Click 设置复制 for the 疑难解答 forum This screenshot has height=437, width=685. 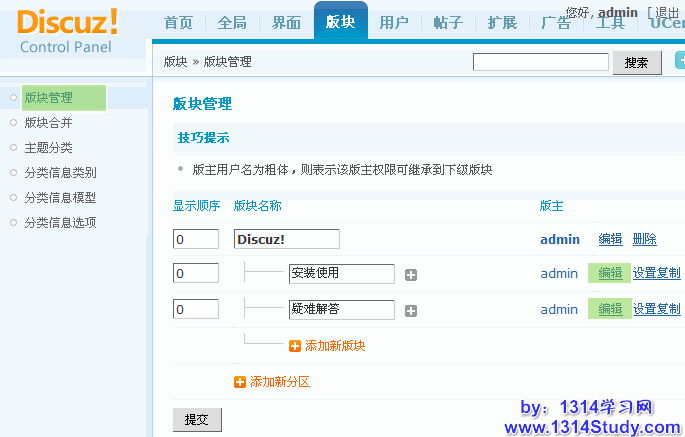tap(657, 309)
